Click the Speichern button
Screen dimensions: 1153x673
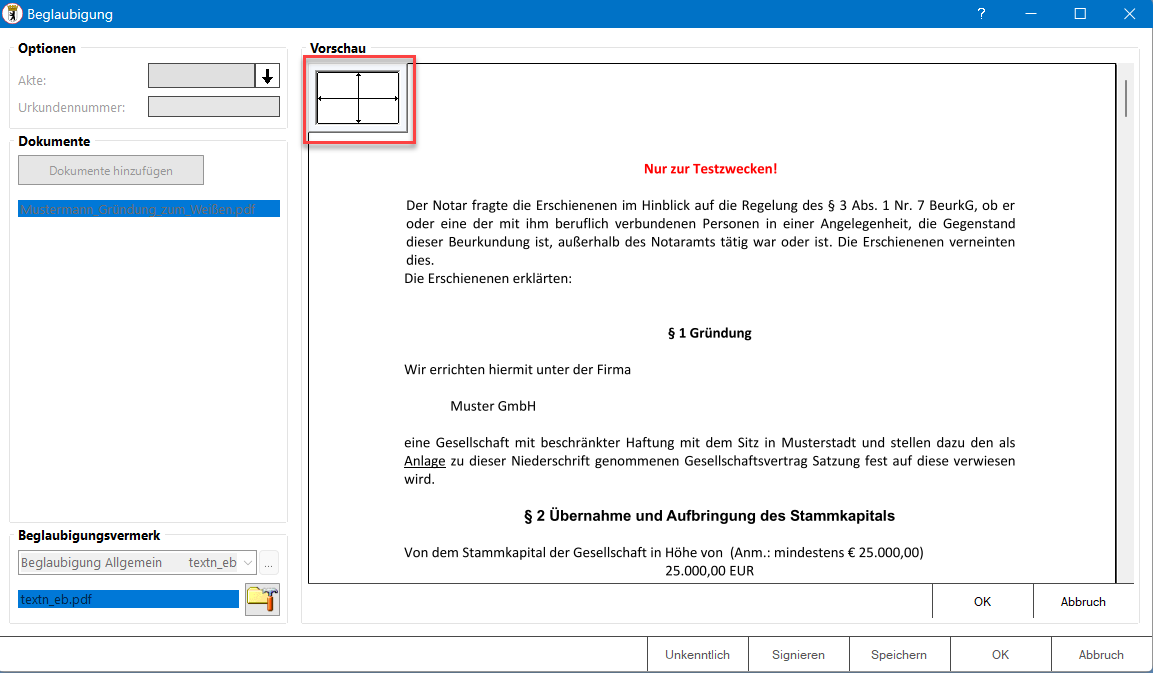coord(899,654)
